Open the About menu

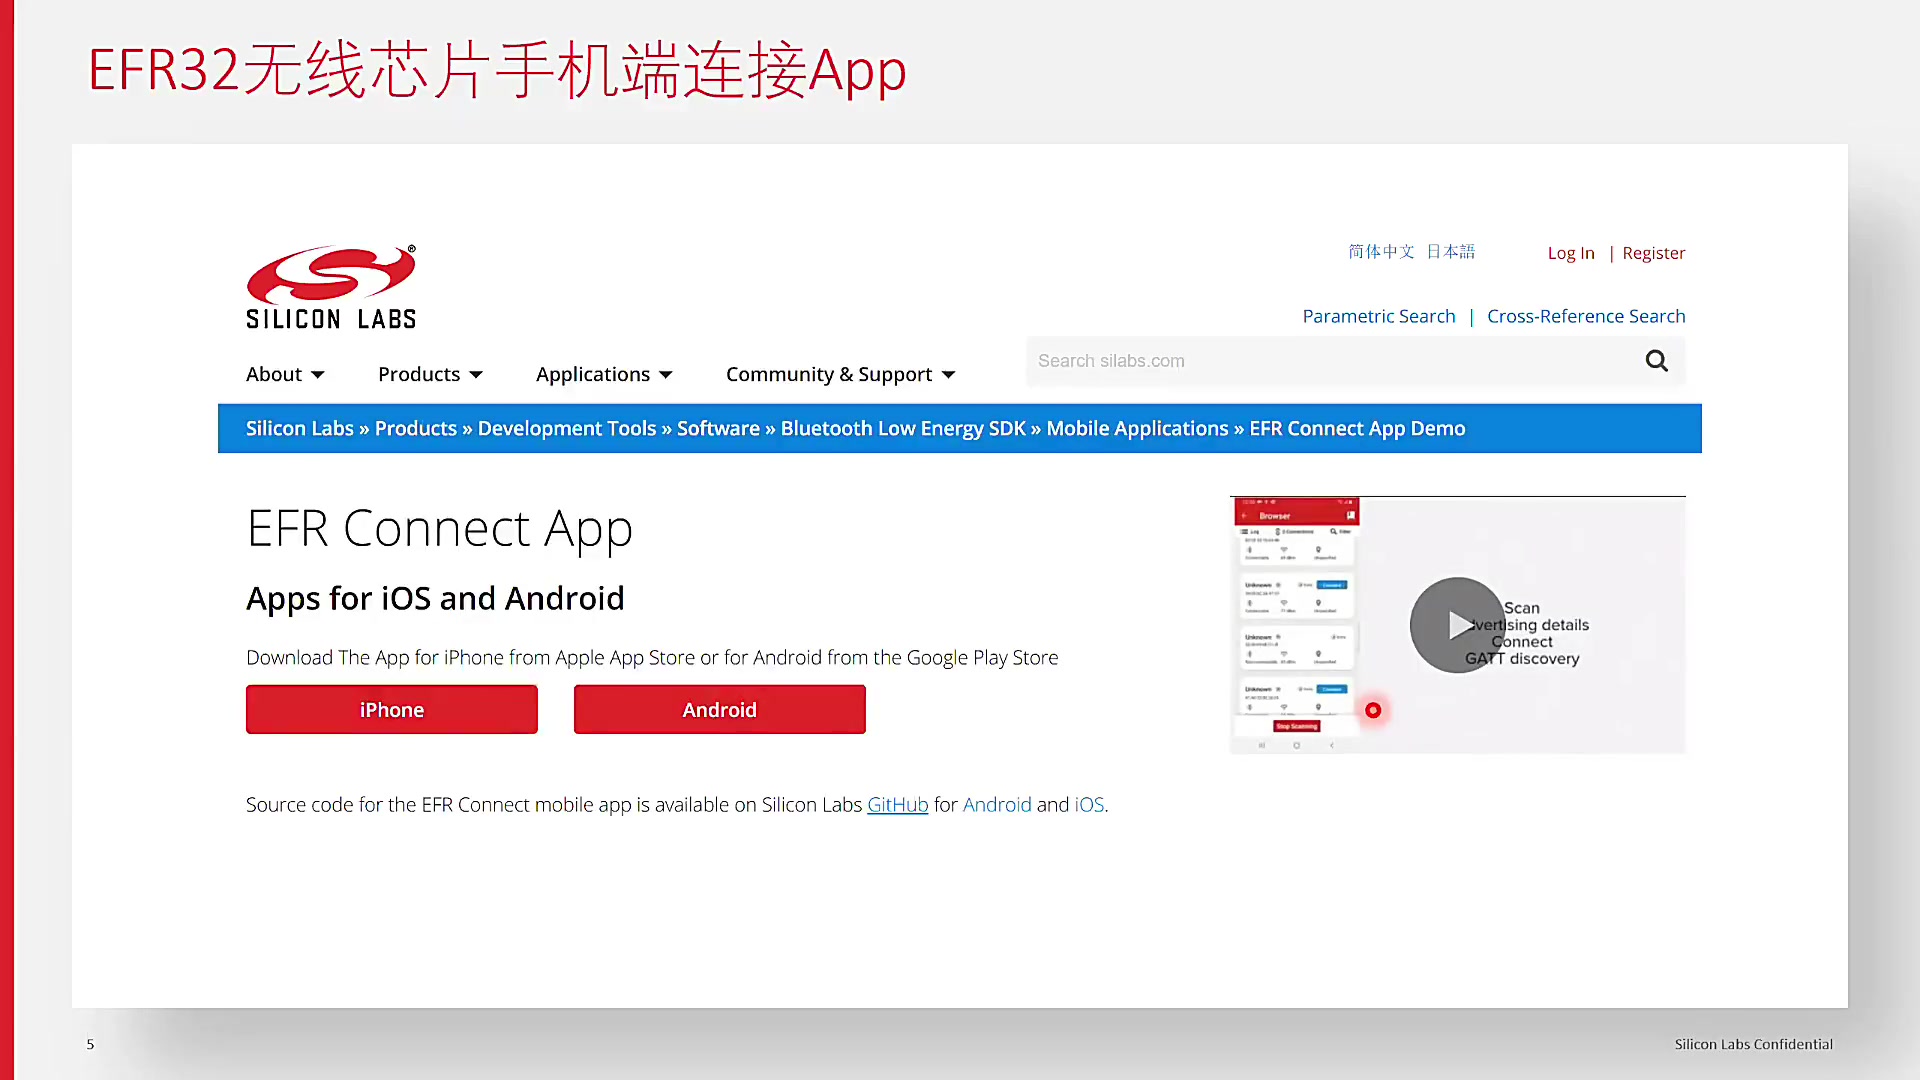click(x=285, y=374)
